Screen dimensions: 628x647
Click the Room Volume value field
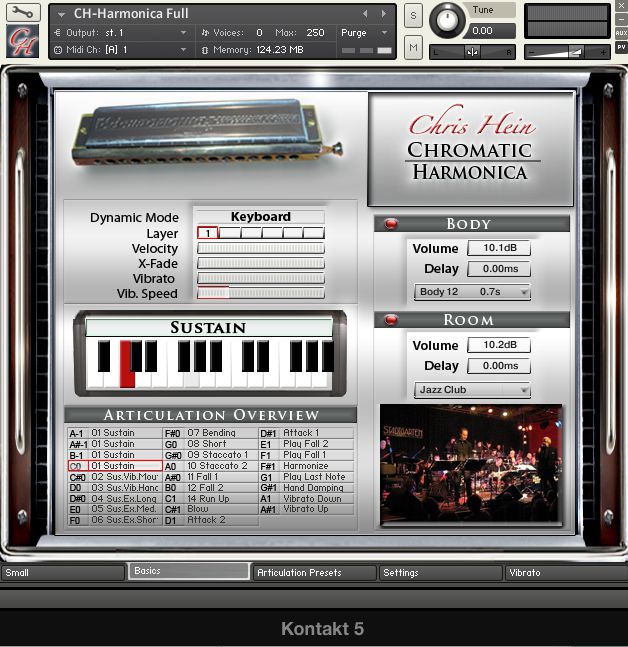point(499,345)
